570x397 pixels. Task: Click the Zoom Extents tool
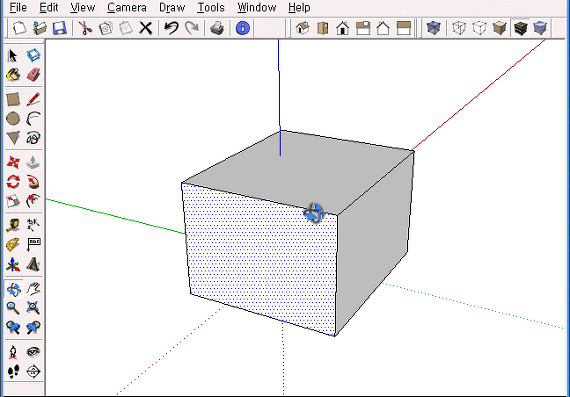coord(33,308)
